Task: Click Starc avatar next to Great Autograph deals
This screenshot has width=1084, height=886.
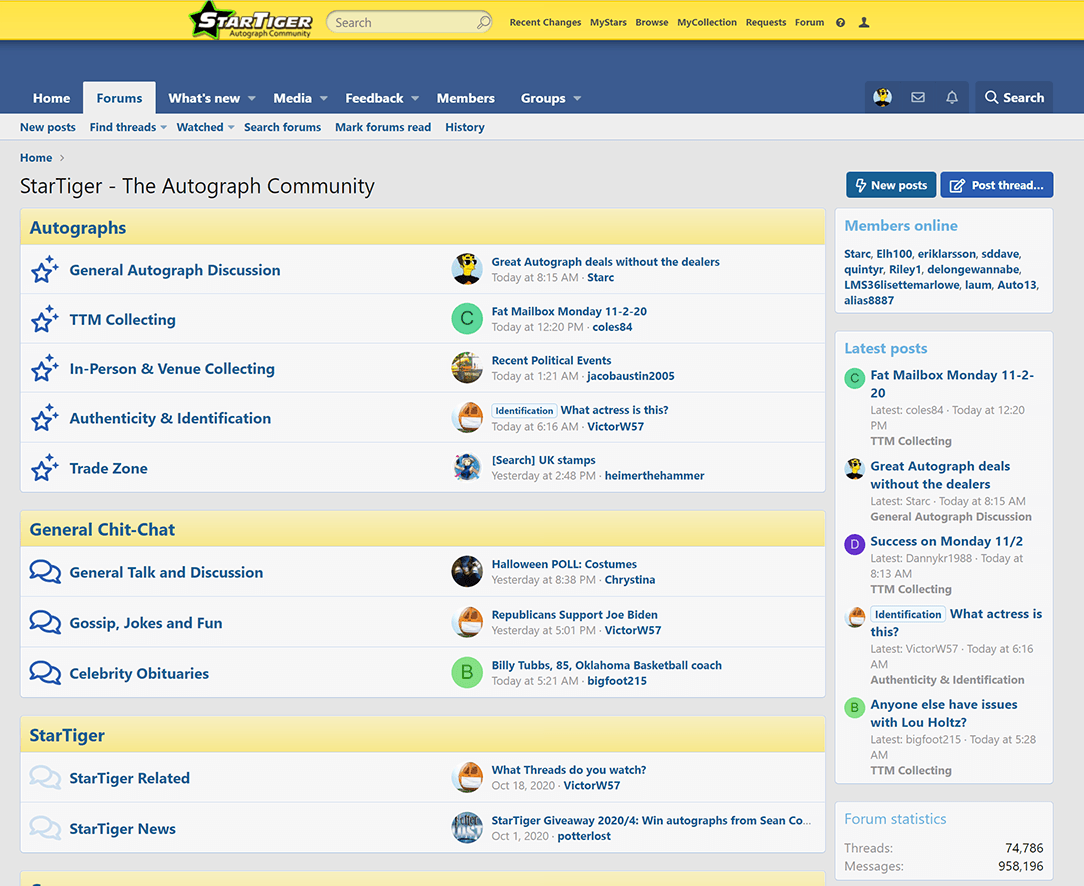Action: [467, 269]
